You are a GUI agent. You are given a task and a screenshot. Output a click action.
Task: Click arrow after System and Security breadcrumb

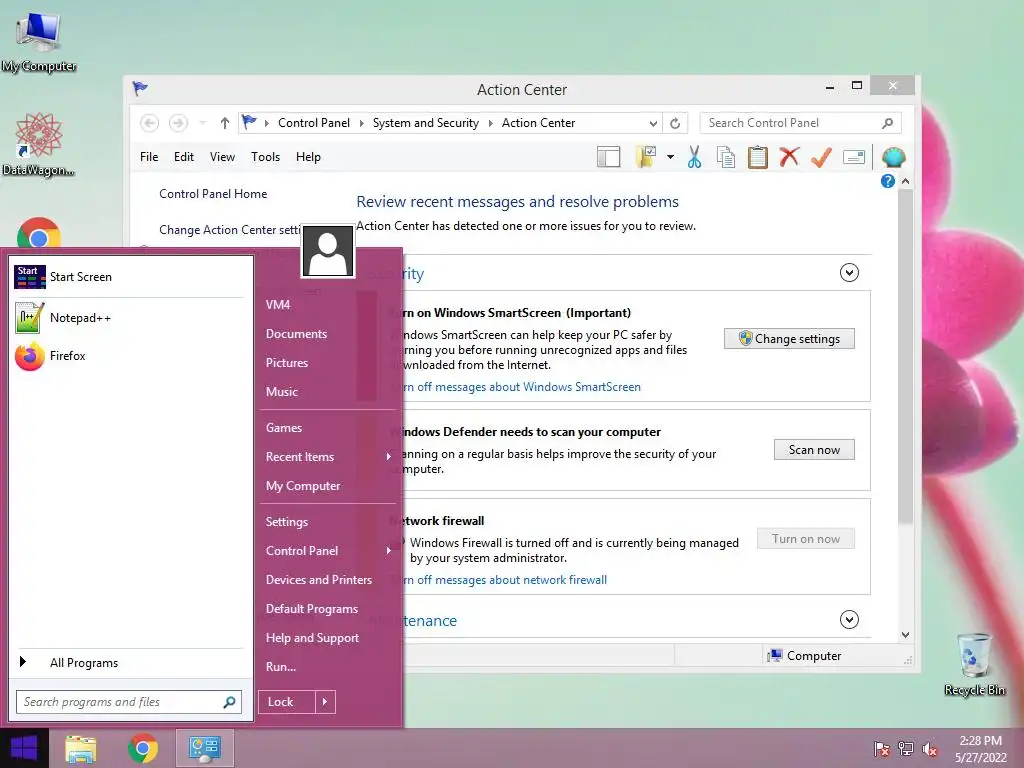pyautogui.click(x=490, y=123)
